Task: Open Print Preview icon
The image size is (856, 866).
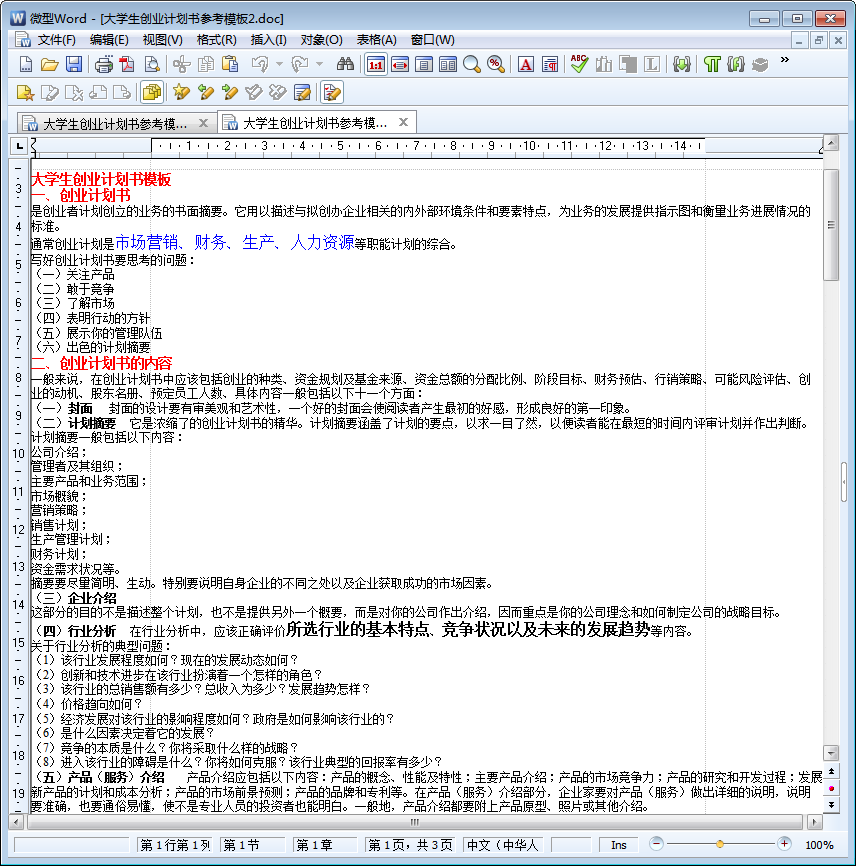Action: click(x=151, y=65)
